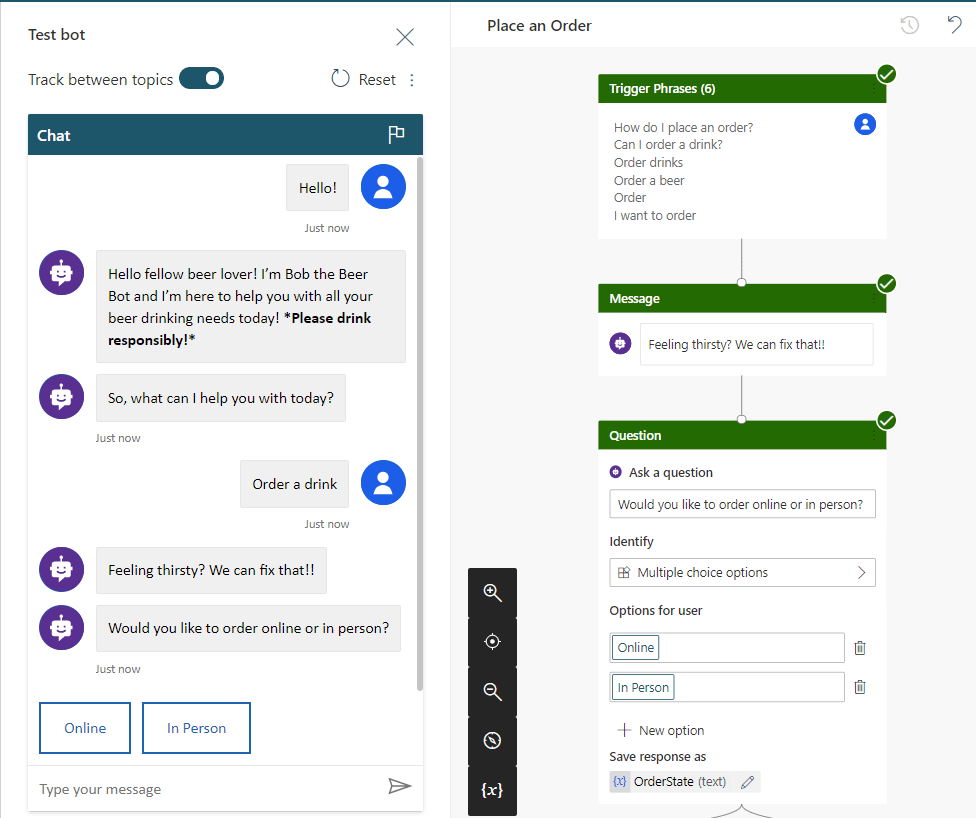Open the test bot more options menu
The image size is (976, 818).
click(x=412, y=80)
